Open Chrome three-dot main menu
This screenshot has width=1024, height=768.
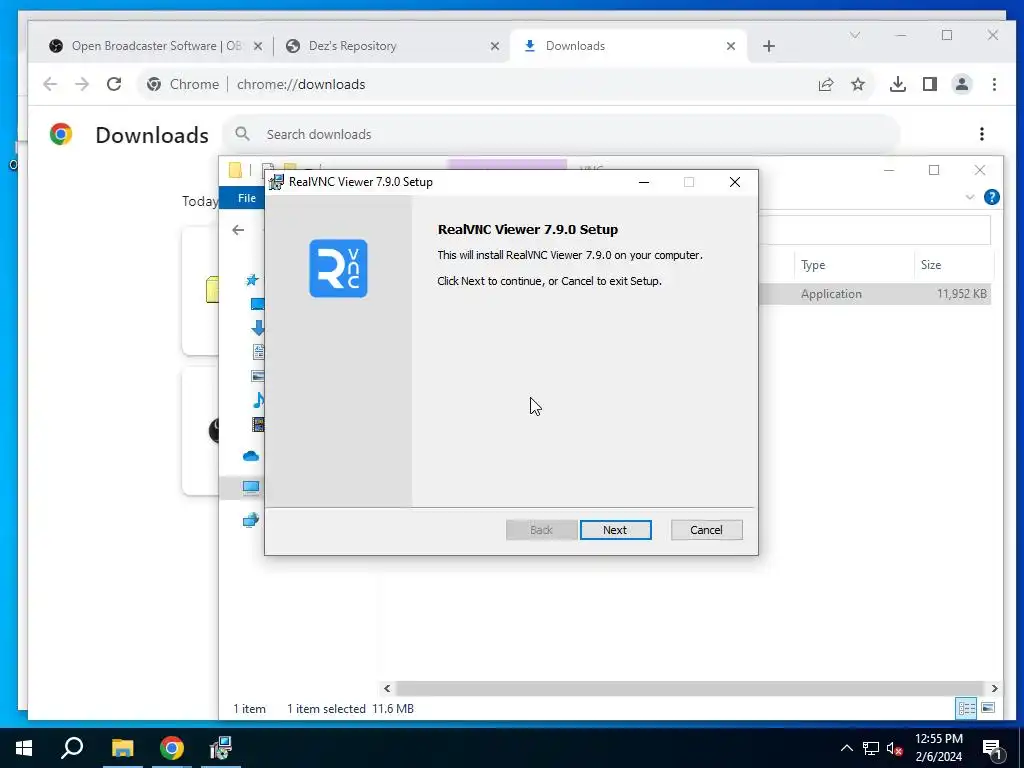click(994, 84)
